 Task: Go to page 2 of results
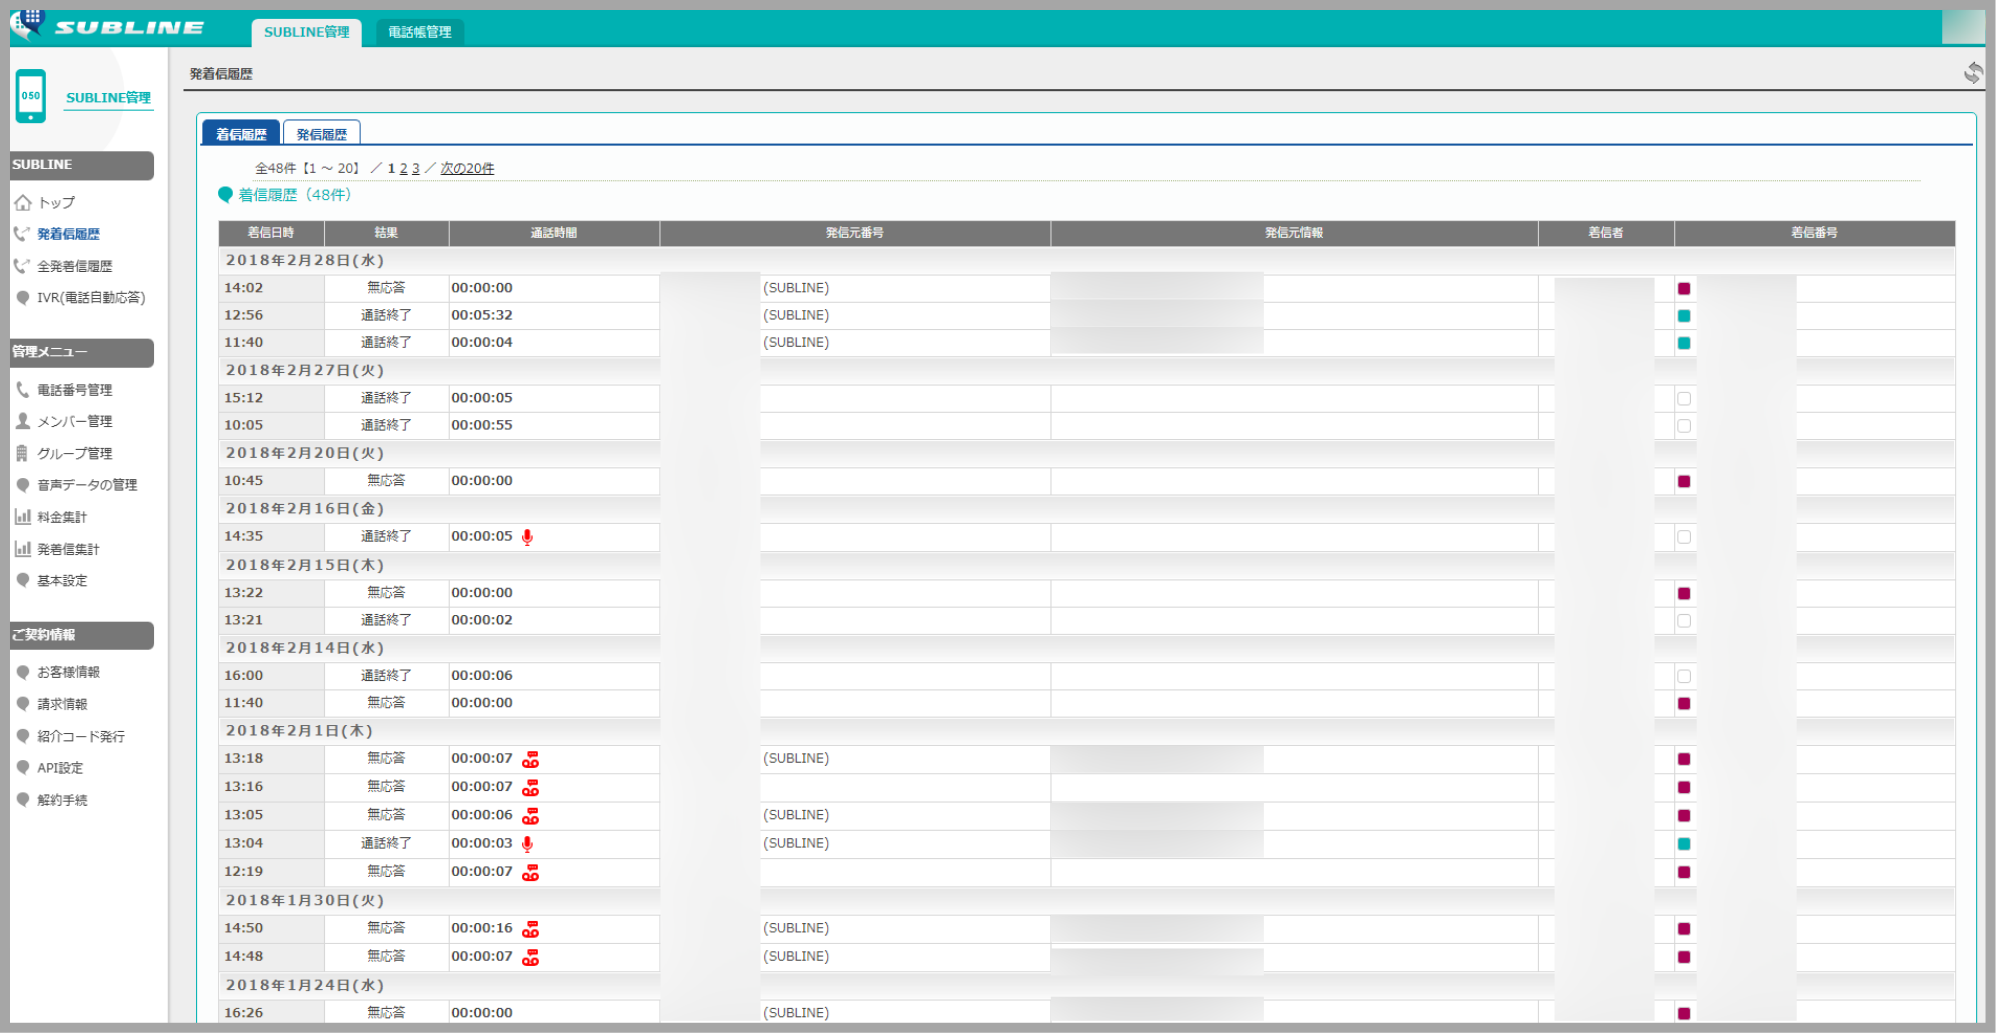click(x=403, y=169)
